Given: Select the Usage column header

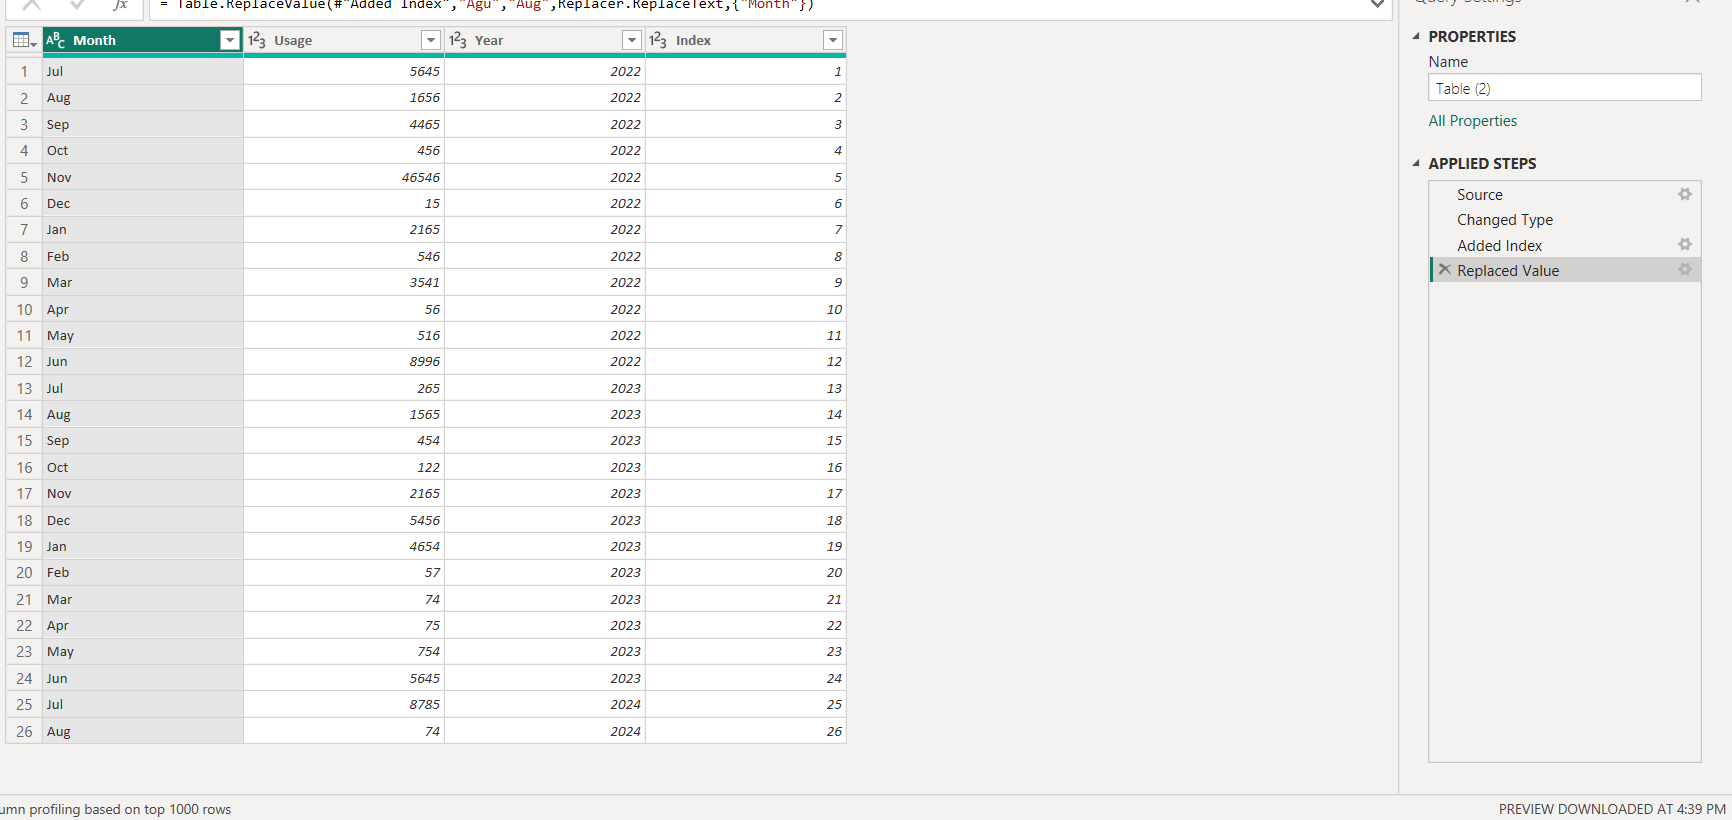Looking at the screenshot, I should pyautogui.click(x=344, y=40).
